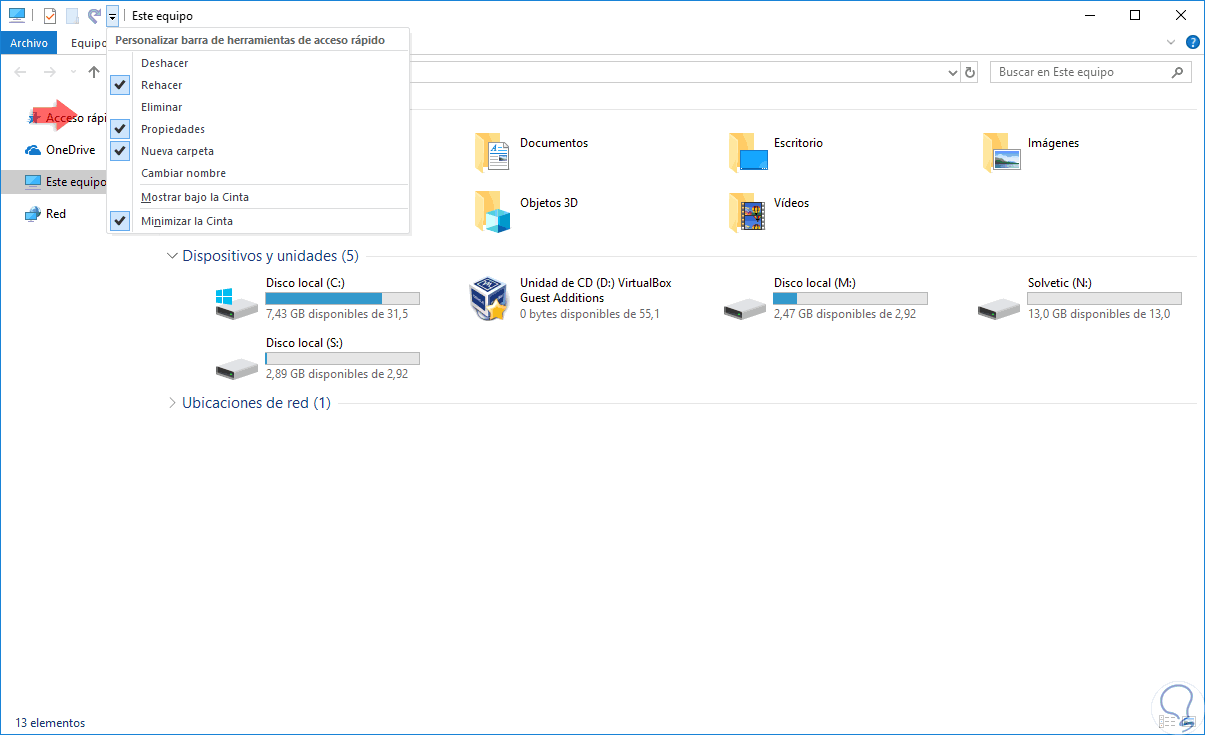Click the computer icon in the title bar
The image size is (1205, 735).
click(17, 16)
